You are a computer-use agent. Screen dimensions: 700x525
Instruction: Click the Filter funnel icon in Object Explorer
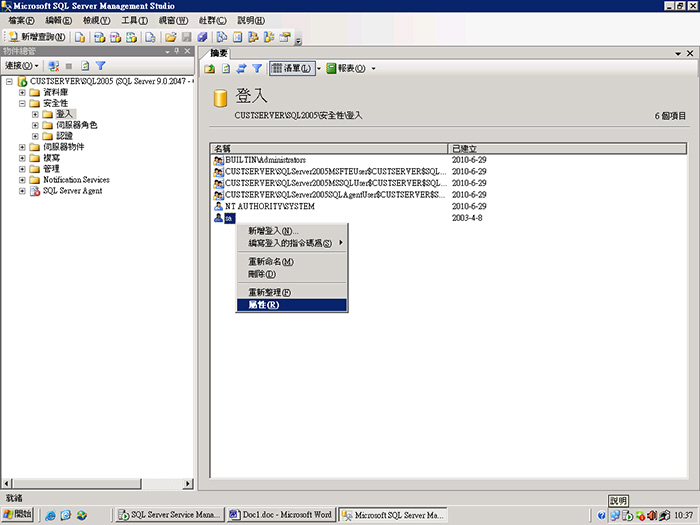coord(100,66)
